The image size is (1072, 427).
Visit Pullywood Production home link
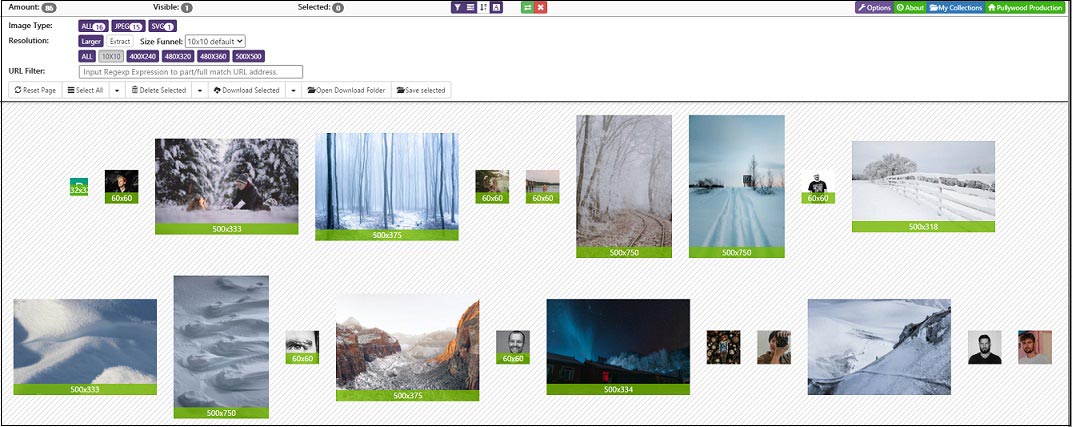[1025, 8]
